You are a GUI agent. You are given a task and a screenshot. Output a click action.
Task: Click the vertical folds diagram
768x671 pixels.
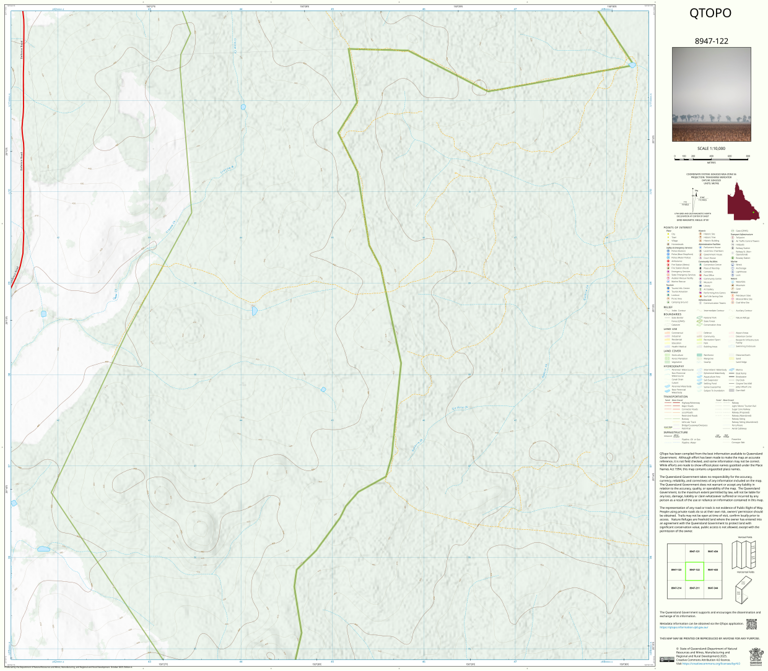(x=744, y=554)
